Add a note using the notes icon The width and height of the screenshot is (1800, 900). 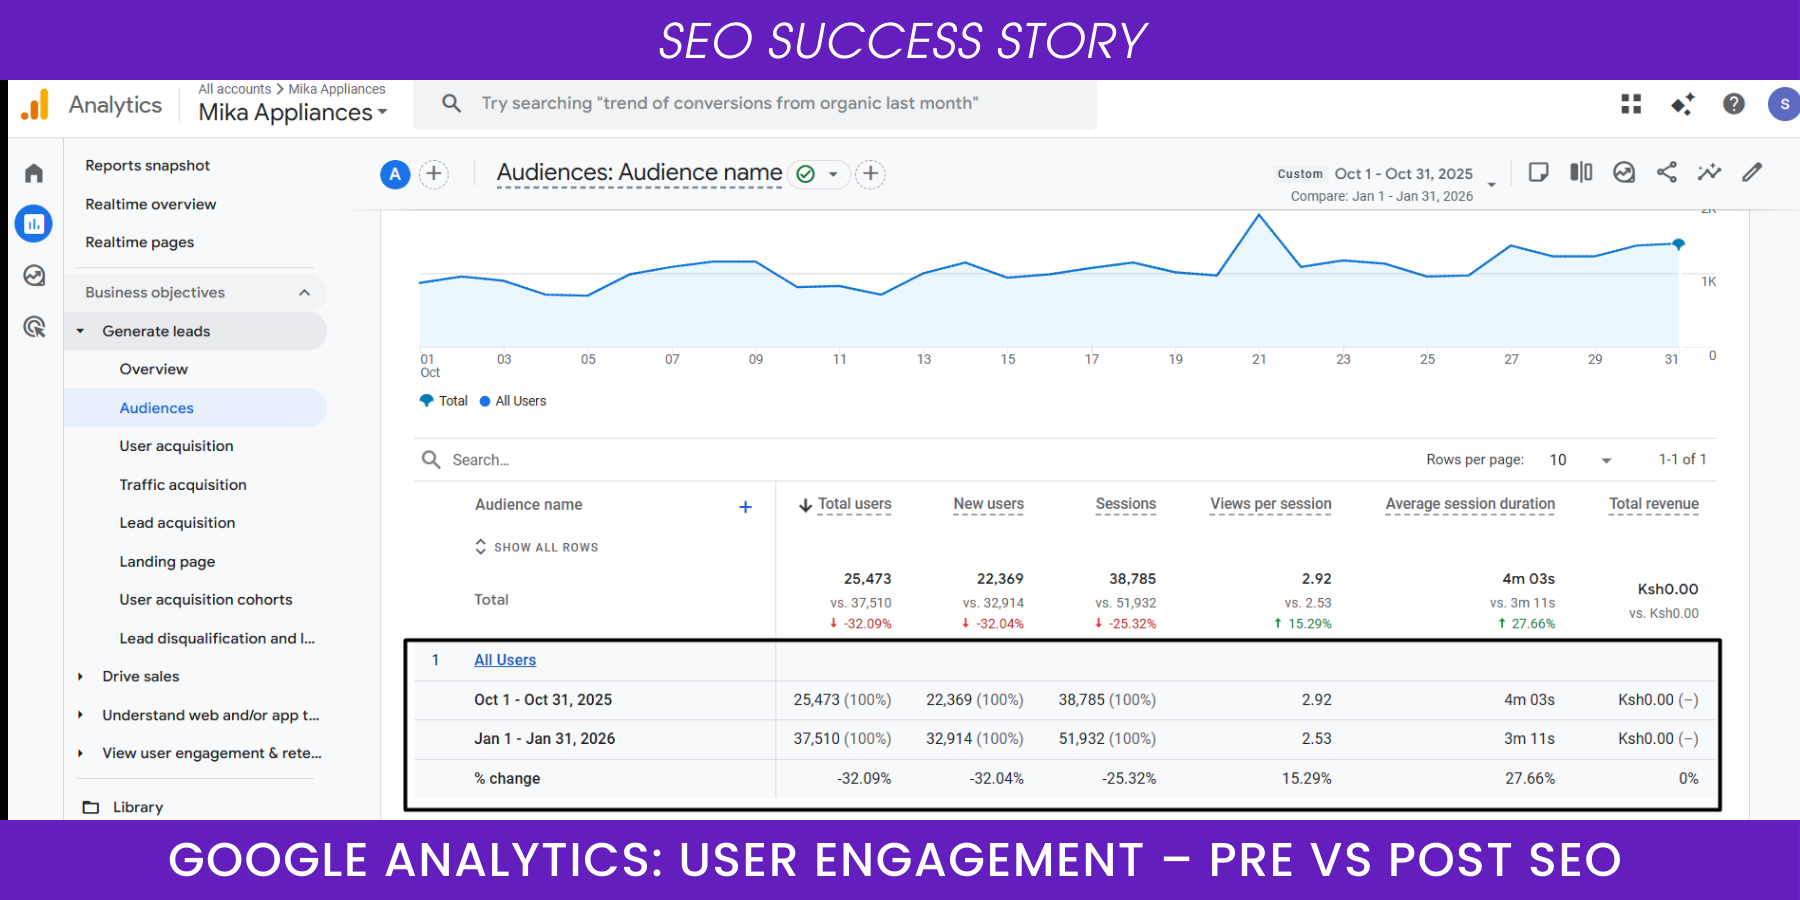tap(1537, 172)
